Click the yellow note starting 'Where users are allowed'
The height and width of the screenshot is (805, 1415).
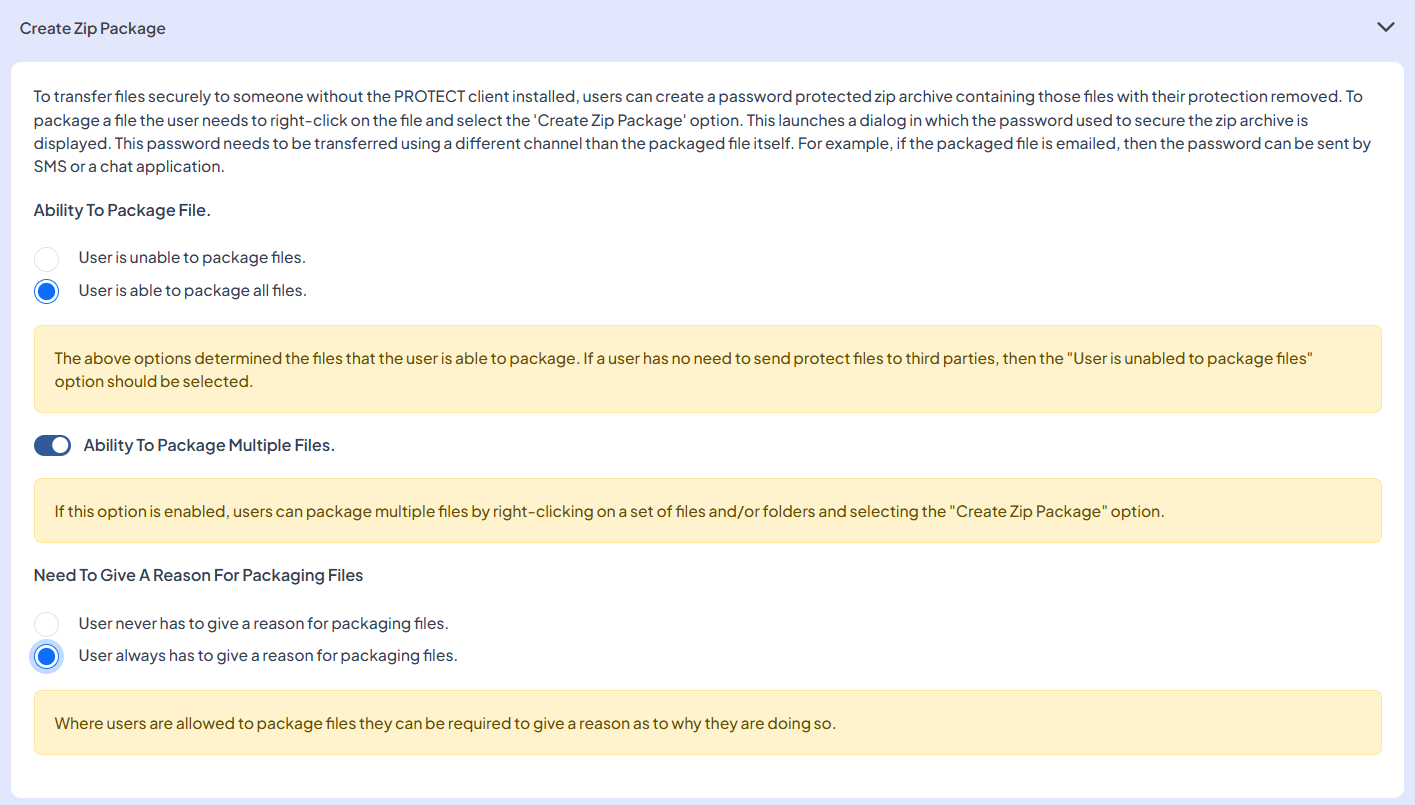coord(445,723)
